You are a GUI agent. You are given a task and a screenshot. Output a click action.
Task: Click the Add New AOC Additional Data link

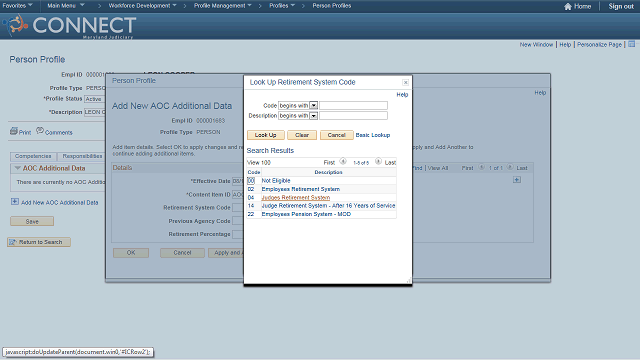[x=60, y=202]
